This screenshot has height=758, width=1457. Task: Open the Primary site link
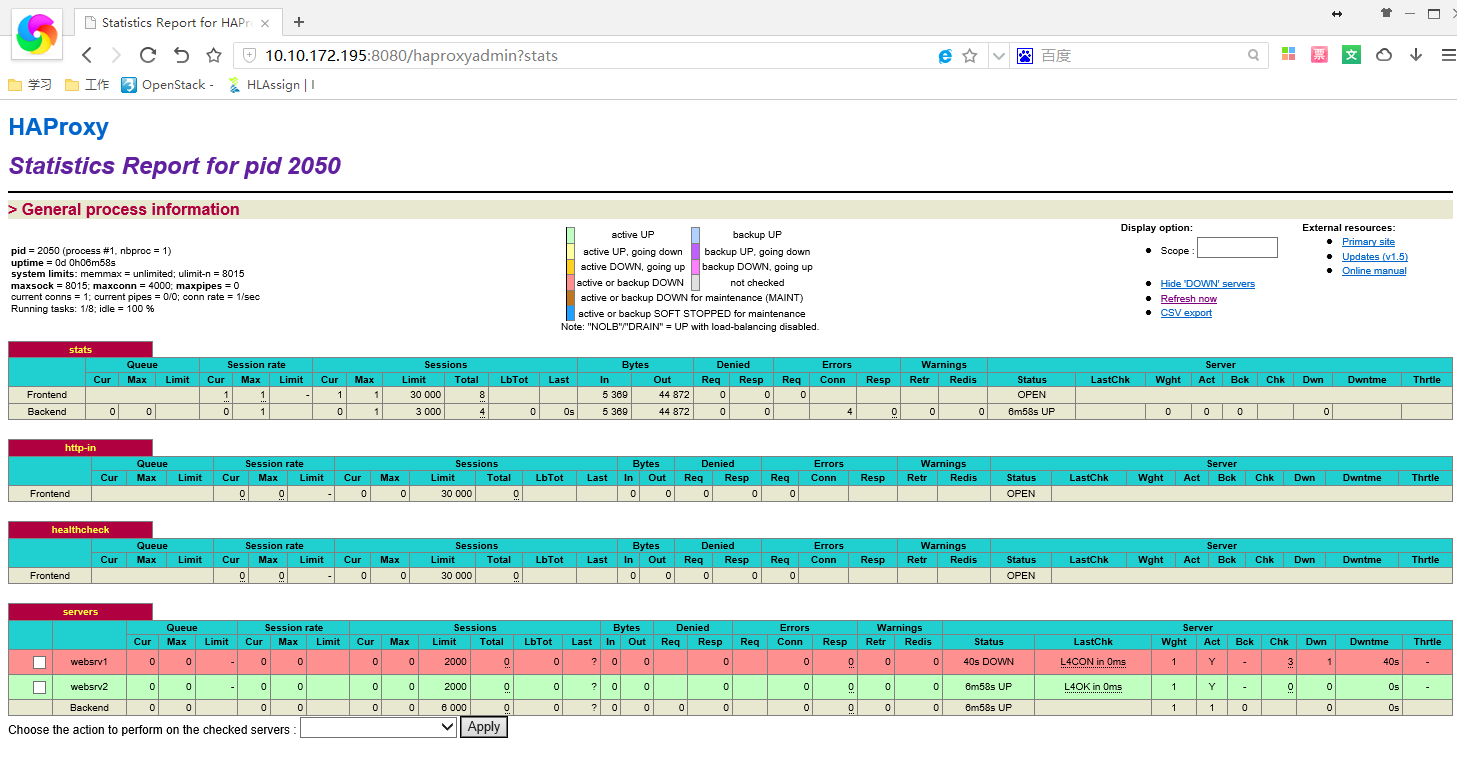[1368, 242]
